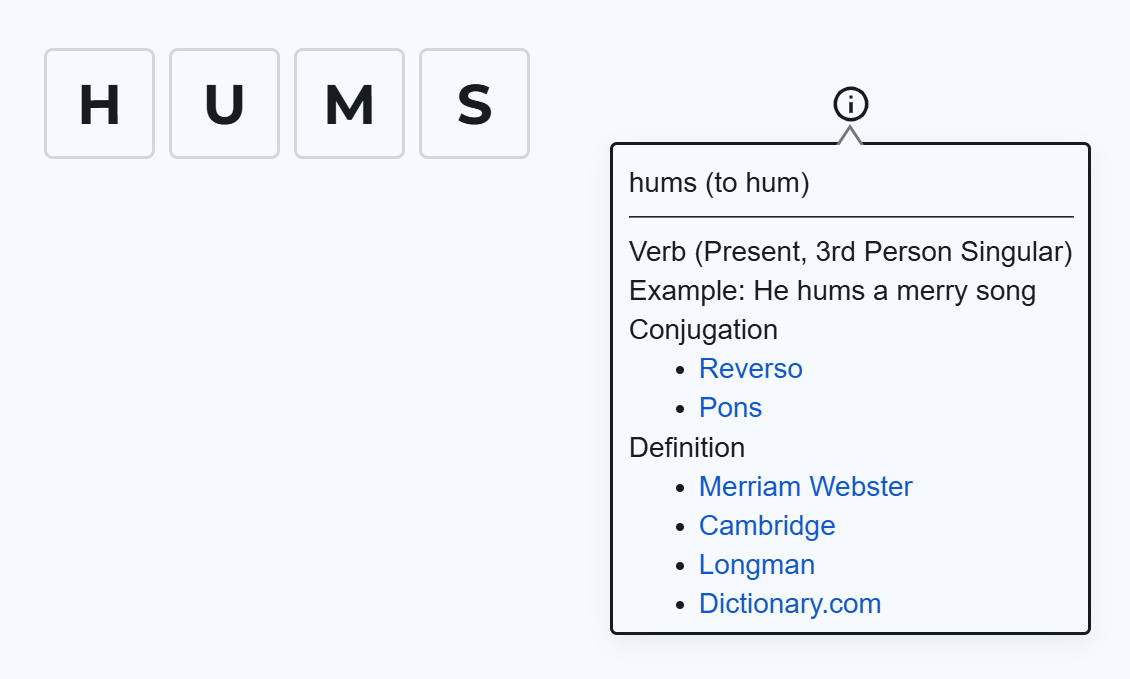
Task: Open the Longman definition link
Action: [757, 565]
